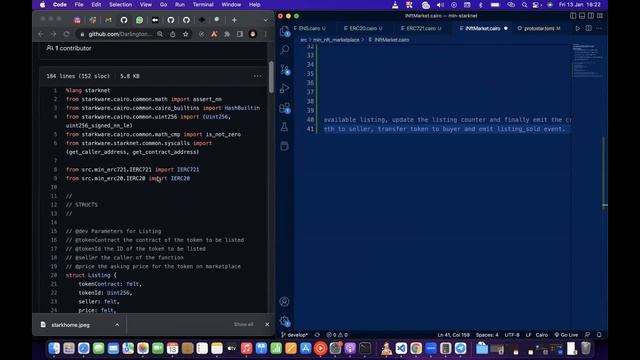Open Telegram from the Dock
The image size is (640, 360).
click(x=460, y=348)
